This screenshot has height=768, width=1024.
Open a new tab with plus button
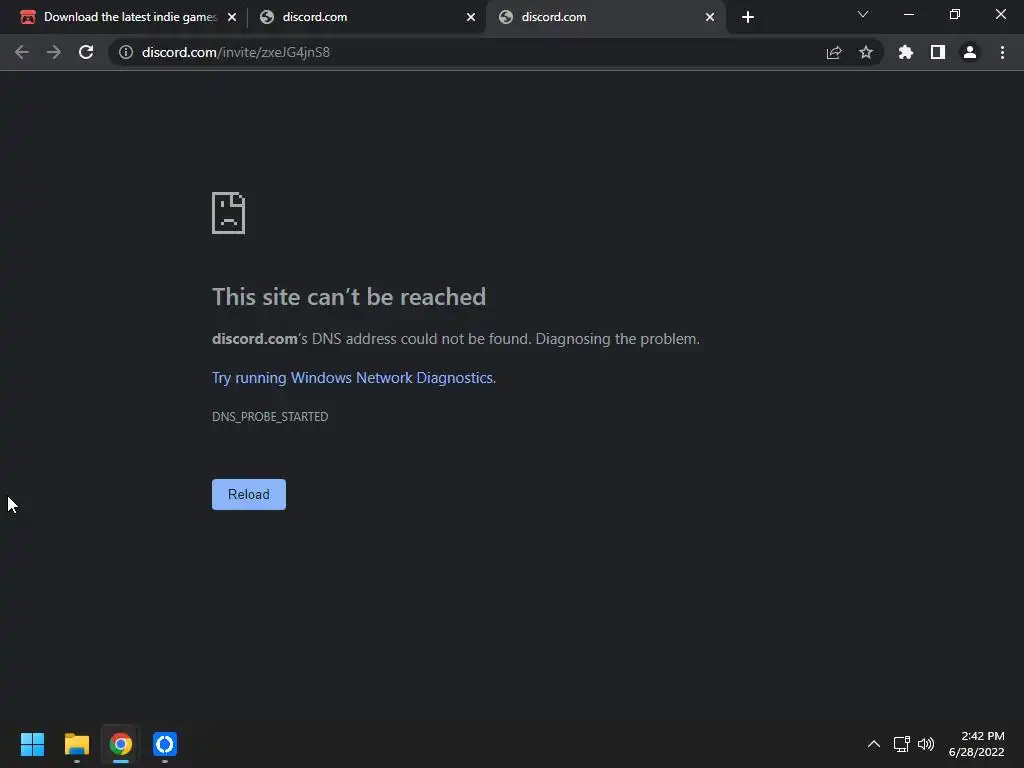748,17
